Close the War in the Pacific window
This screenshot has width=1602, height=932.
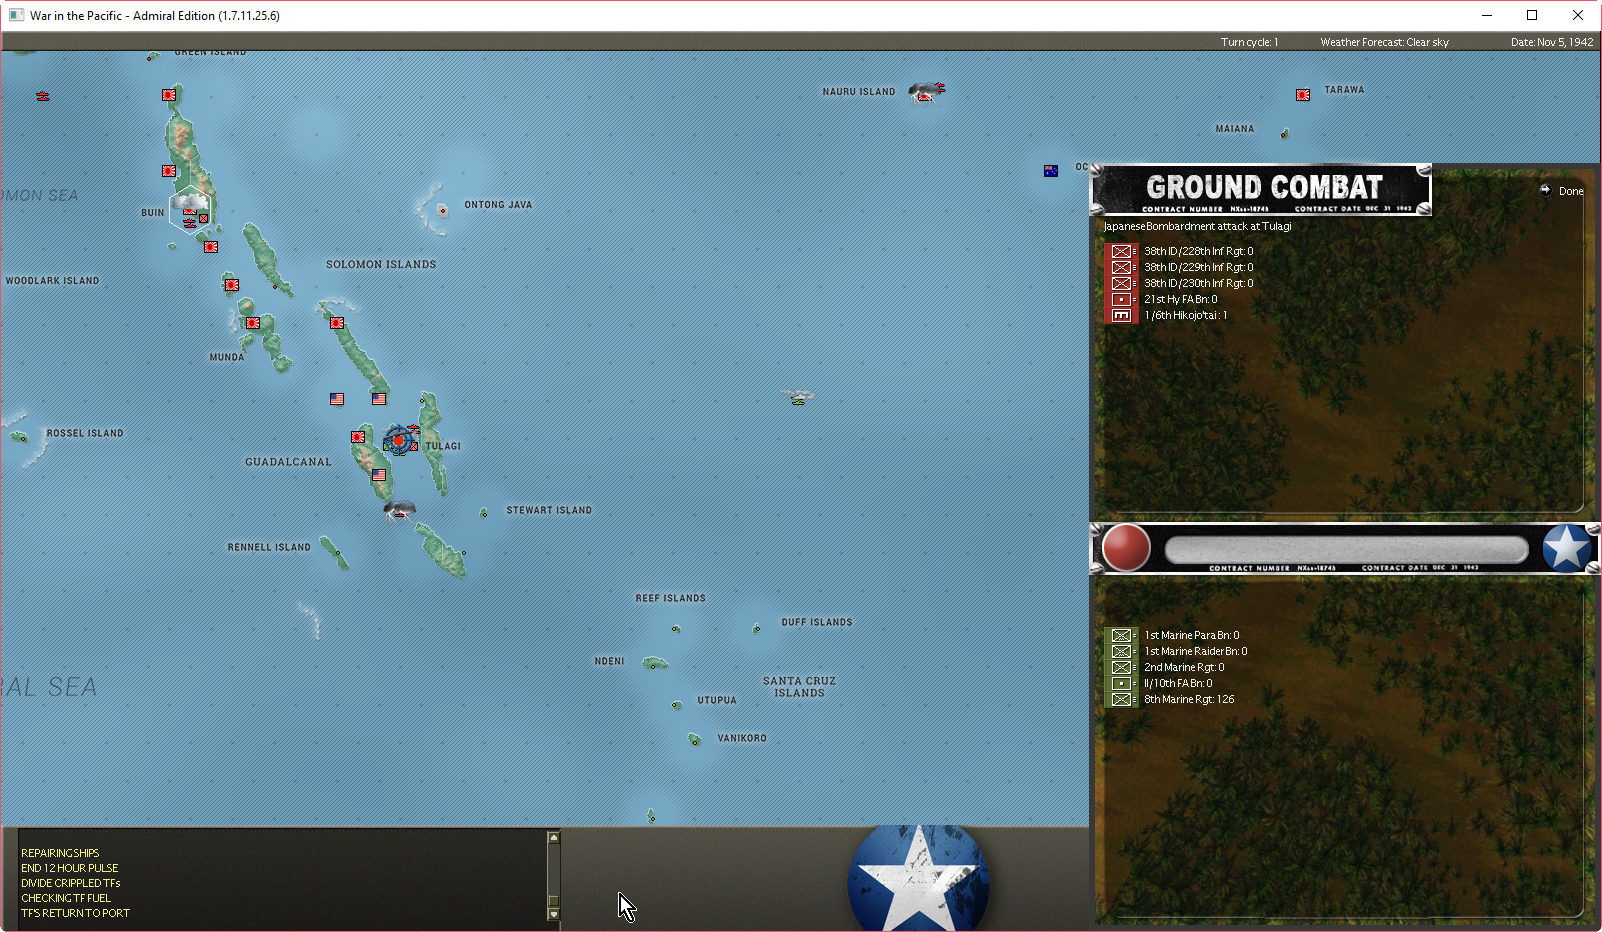1578,15
